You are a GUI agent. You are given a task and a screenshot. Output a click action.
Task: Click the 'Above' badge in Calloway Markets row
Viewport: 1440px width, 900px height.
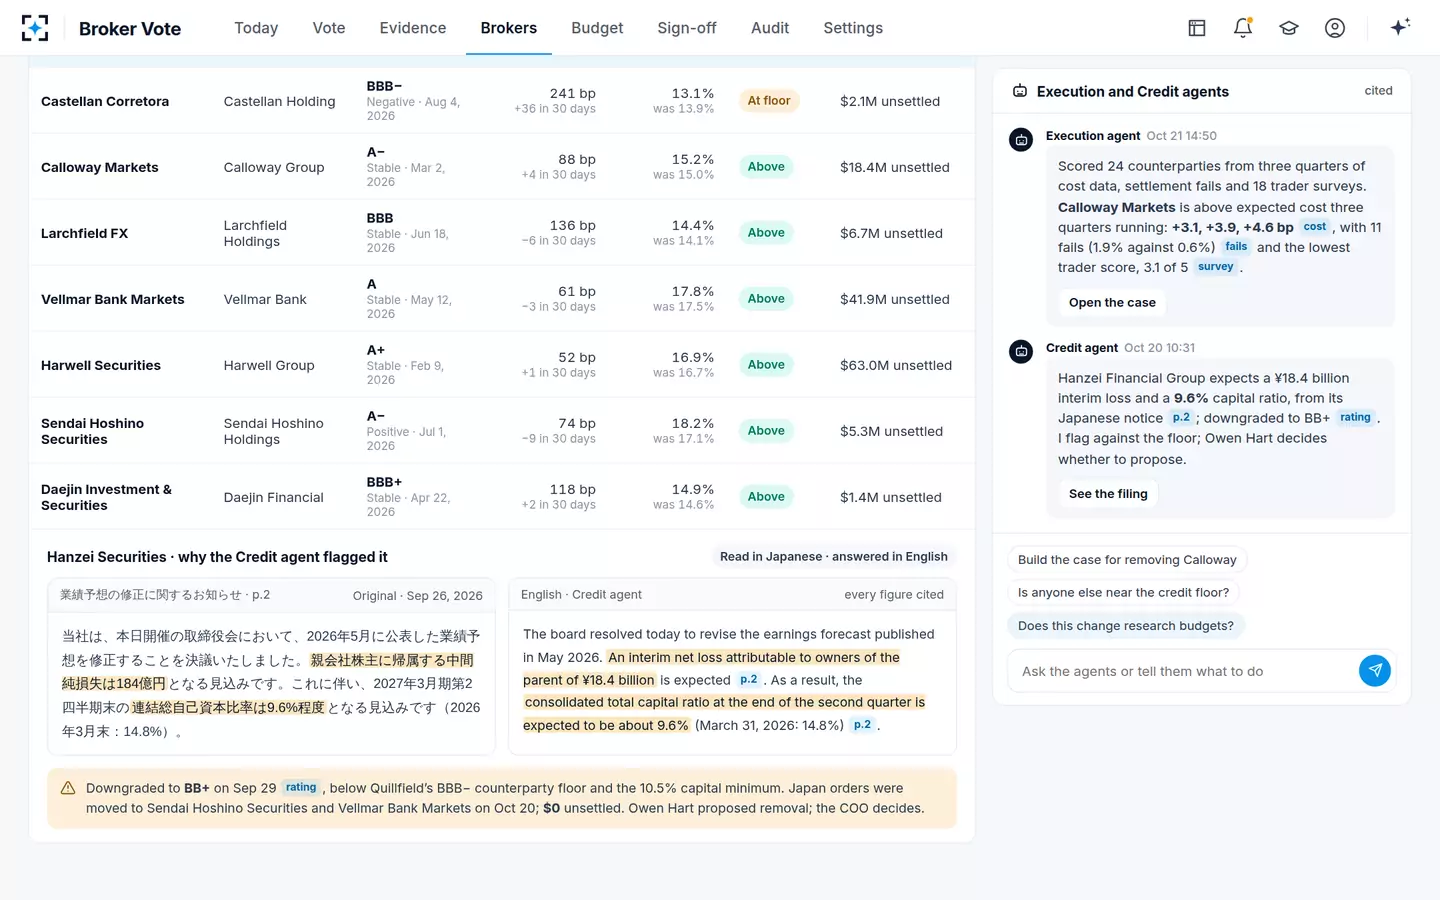coord(766,167)
